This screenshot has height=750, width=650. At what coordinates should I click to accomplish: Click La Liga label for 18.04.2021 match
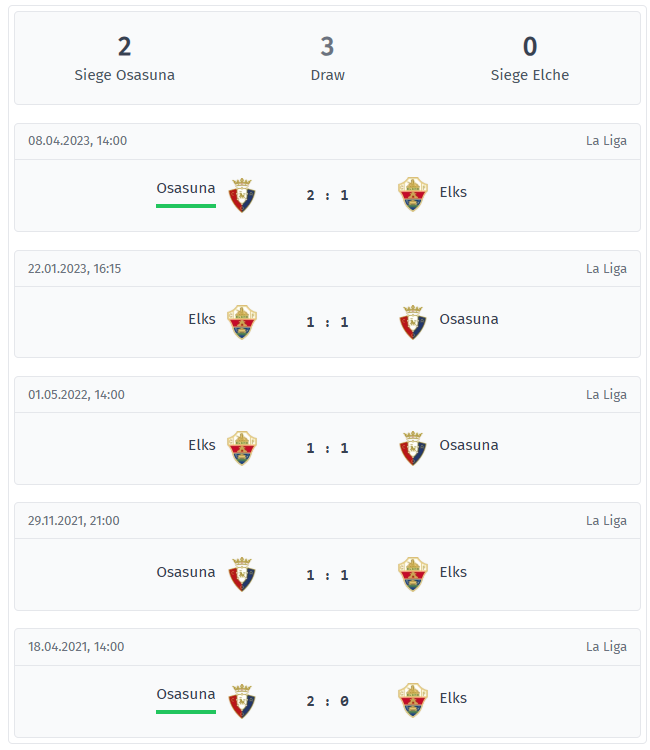coord(606,647)
